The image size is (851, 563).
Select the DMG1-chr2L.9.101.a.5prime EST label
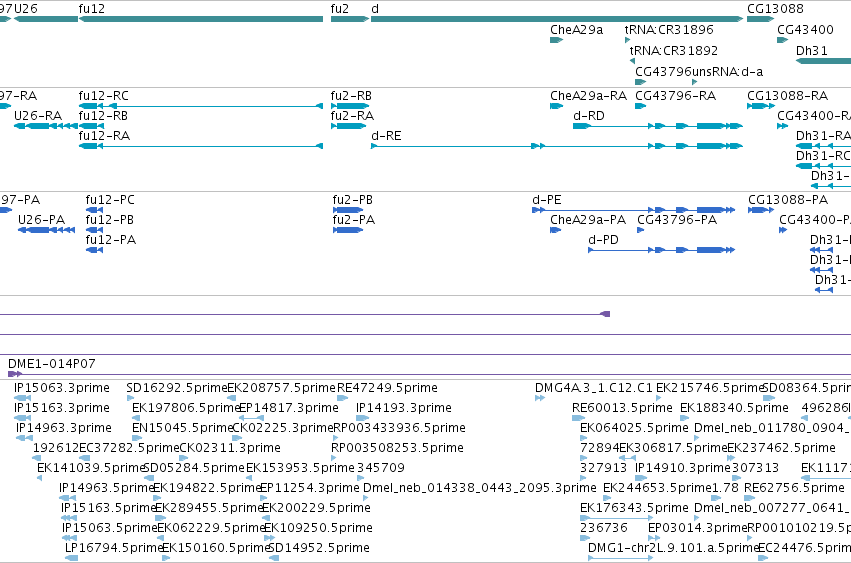pyautogui.click(x=673, y=548)
